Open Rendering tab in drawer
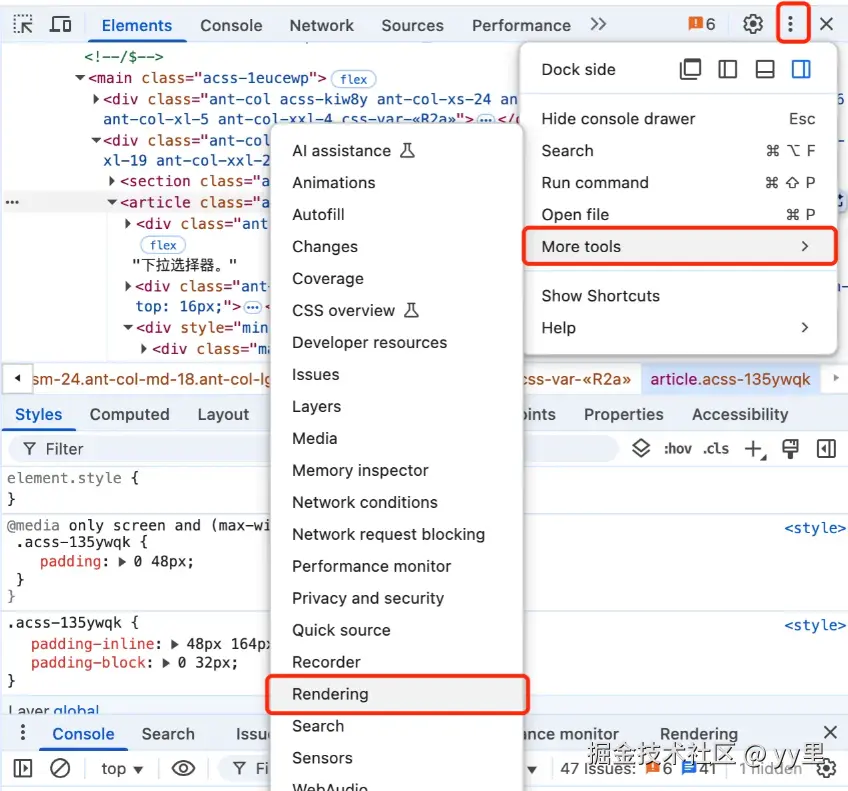848x791 pixels. [699, 734]
